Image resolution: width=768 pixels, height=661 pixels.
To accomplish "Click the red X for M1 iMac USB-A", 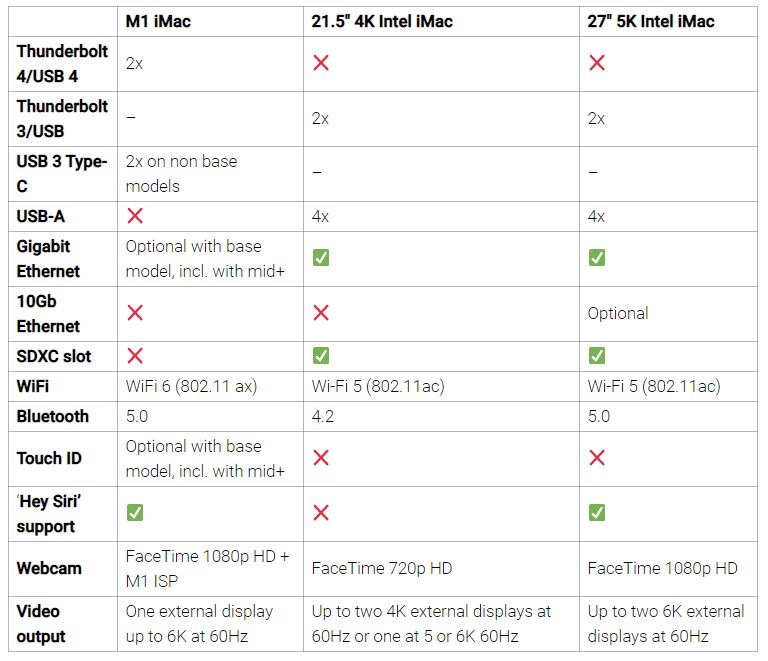I will pyautogui.click(x=135, y=215).
